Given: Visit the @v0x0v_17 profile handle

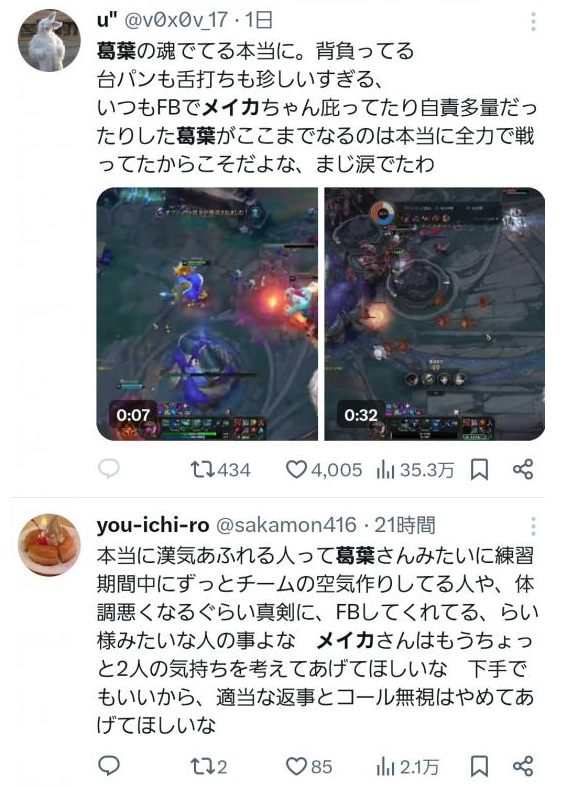Looking at the screenshot, I should tap(176, 20).
